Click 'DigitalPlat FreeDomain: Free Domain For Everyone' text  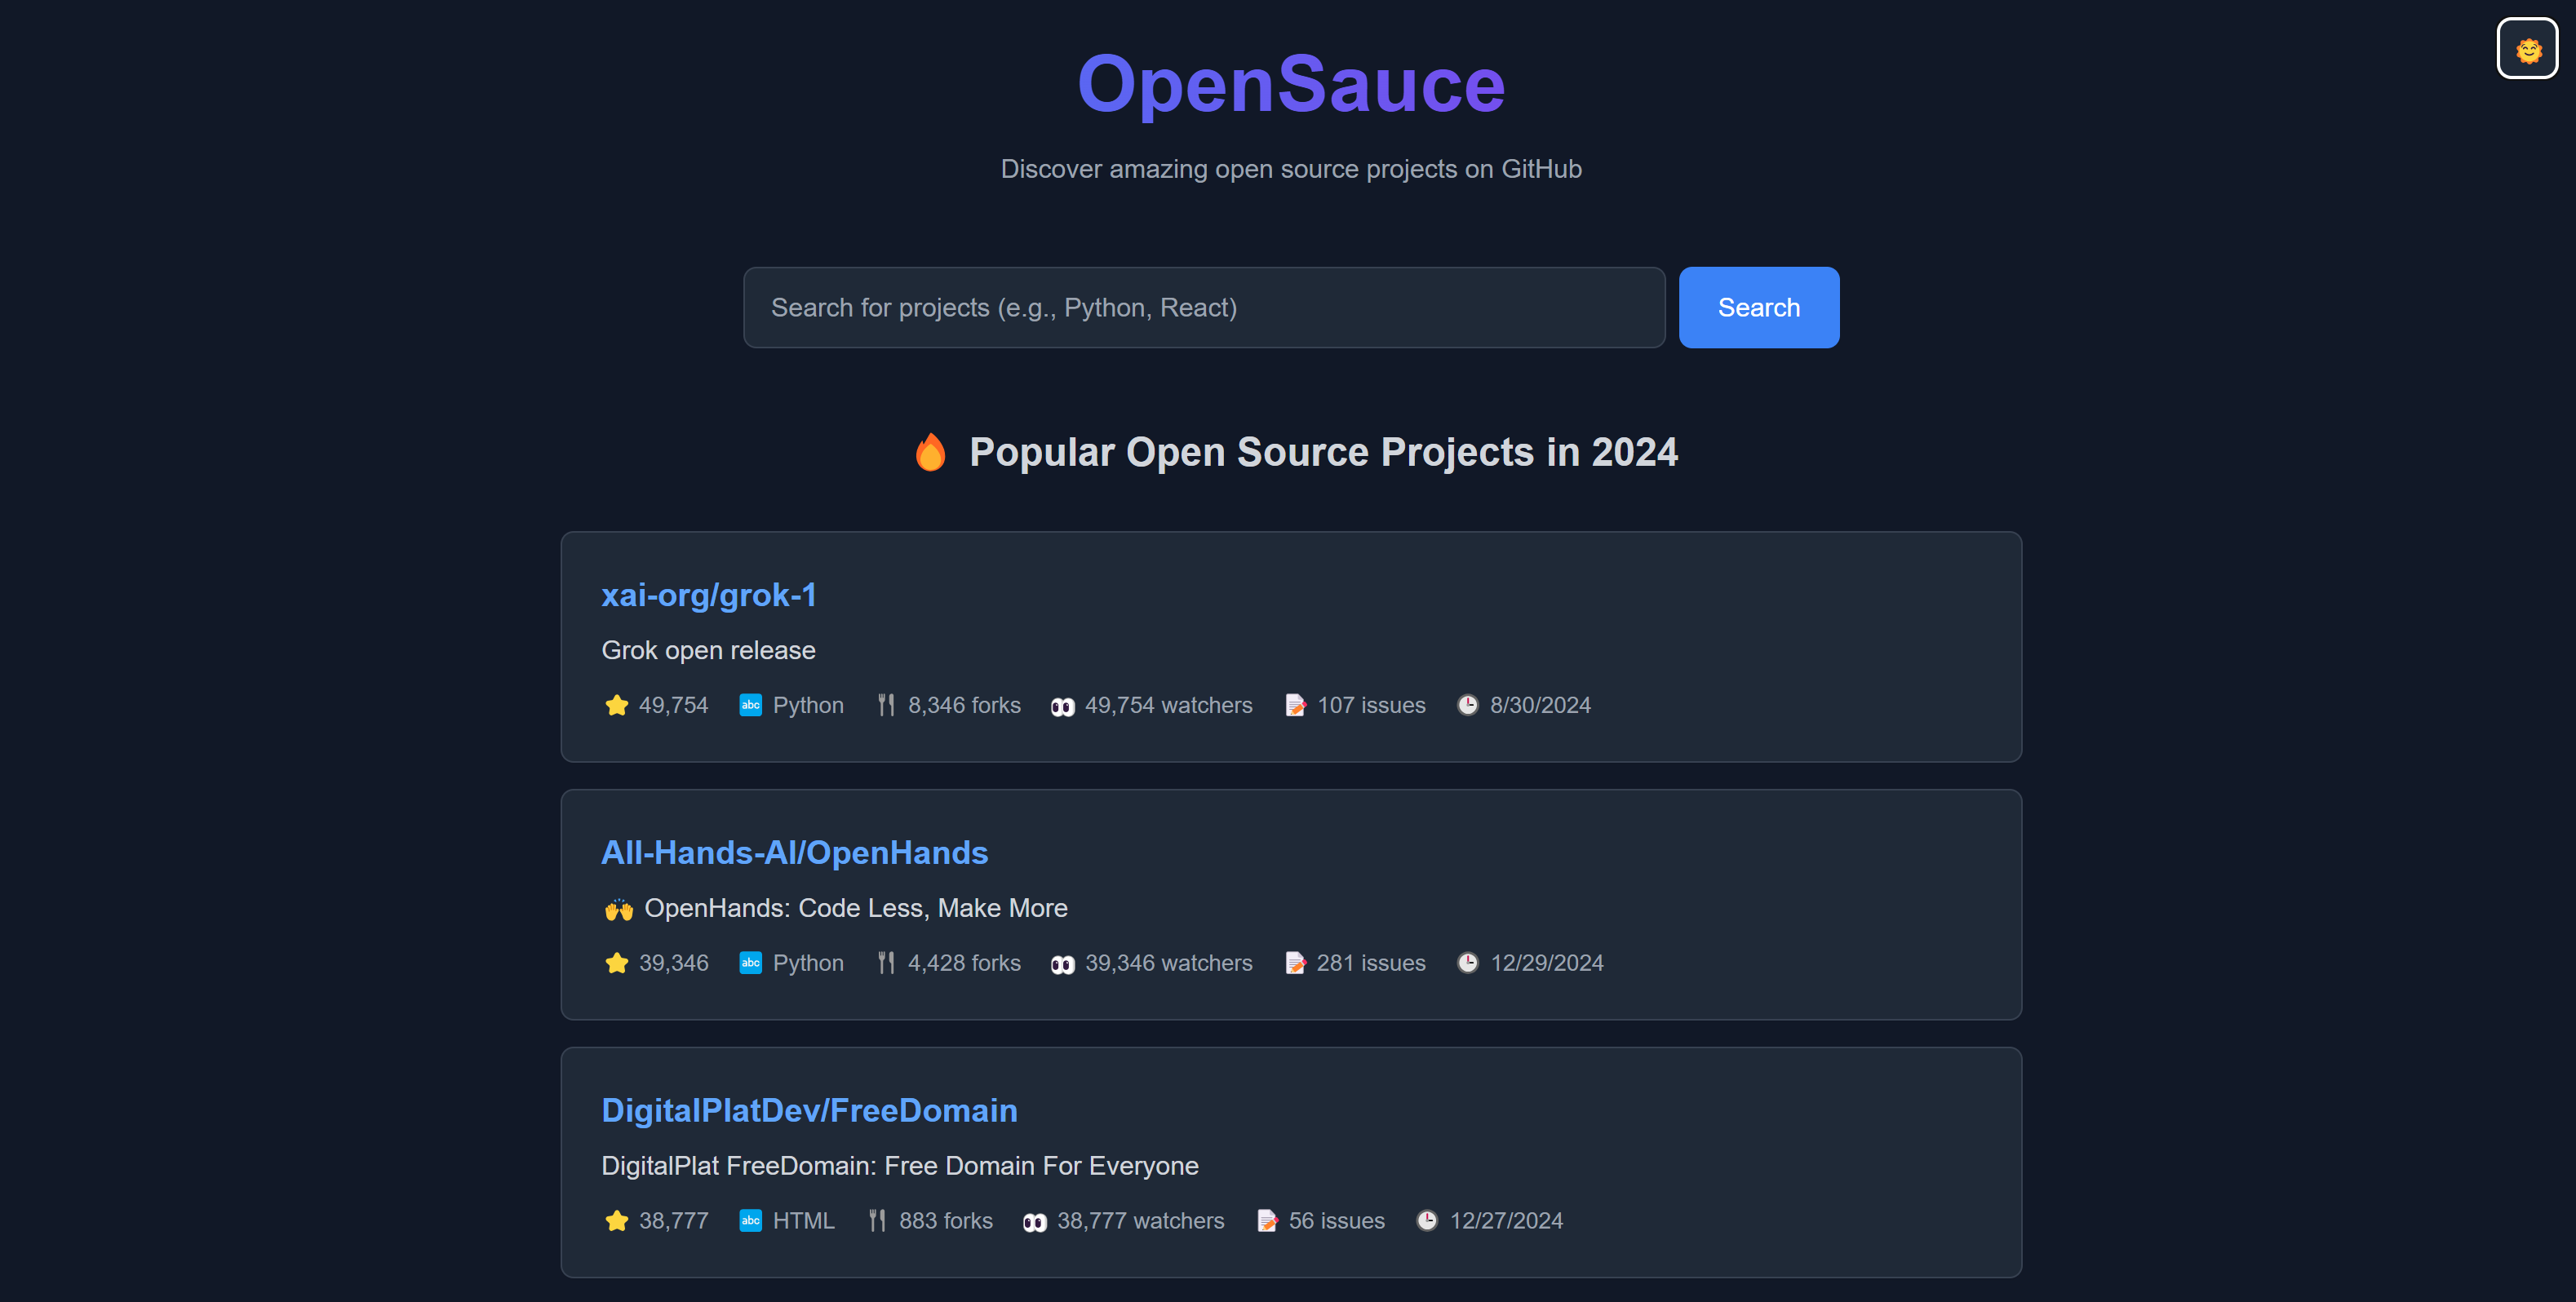click(900, 1166)
